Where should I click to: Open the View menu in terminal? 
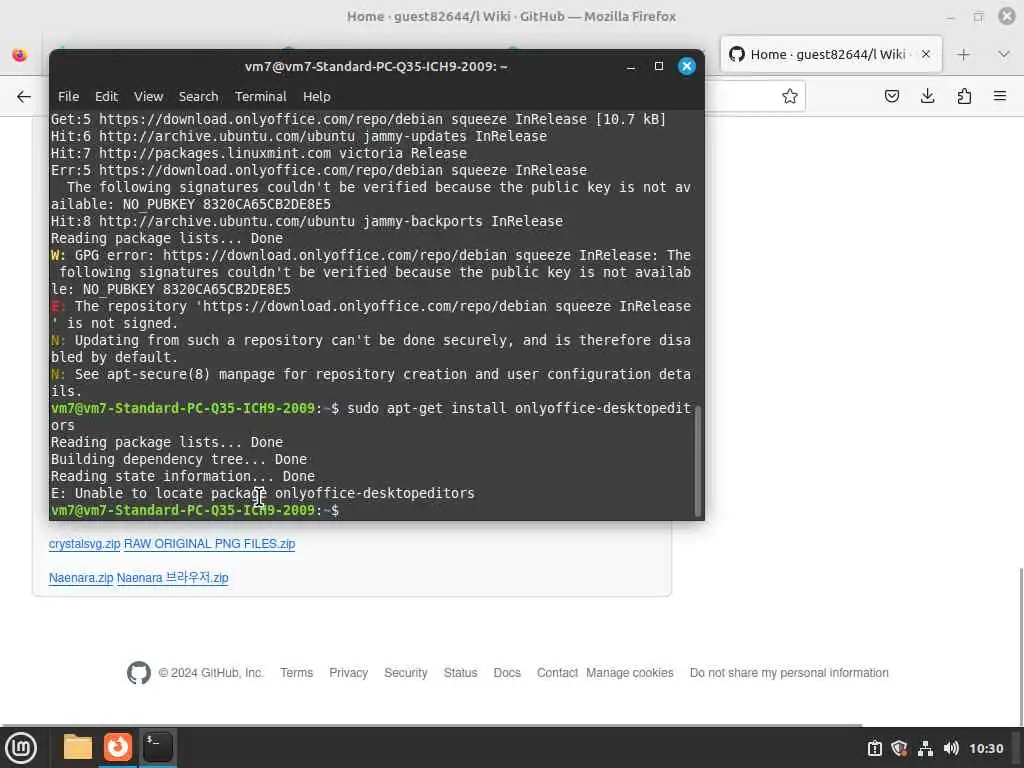coord(148,96)
